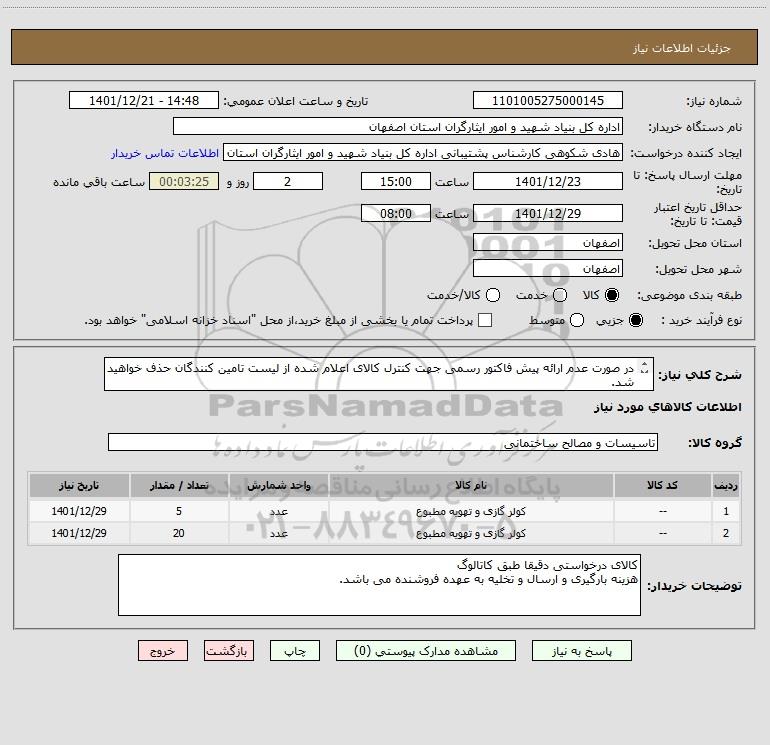Click the خروج exit button

coord(163,651)
